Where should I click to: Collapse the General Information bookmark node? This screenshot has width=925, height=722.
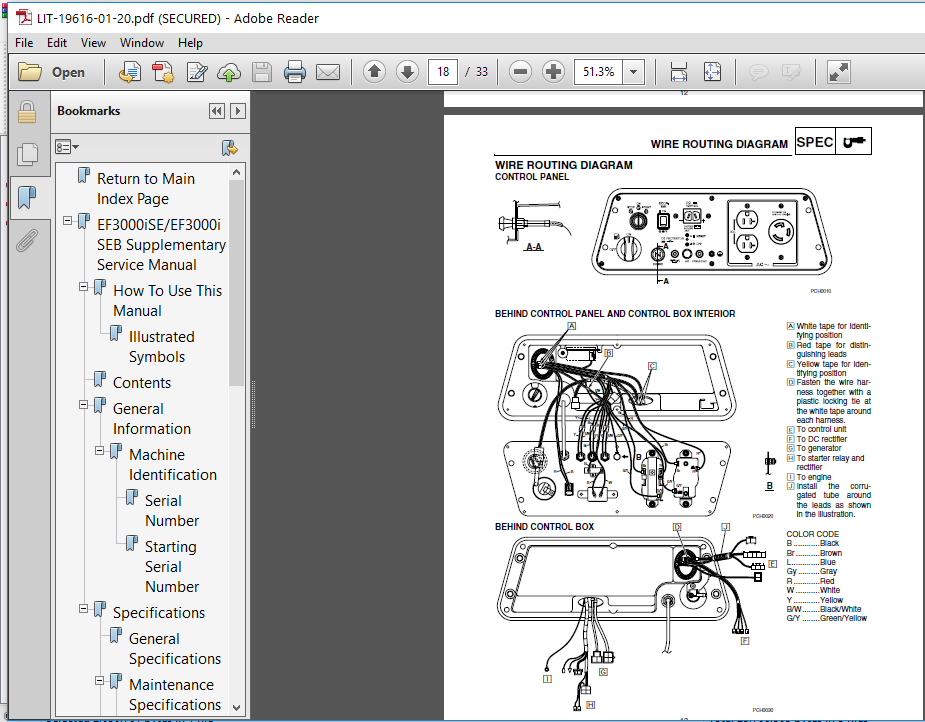point(84,405)
